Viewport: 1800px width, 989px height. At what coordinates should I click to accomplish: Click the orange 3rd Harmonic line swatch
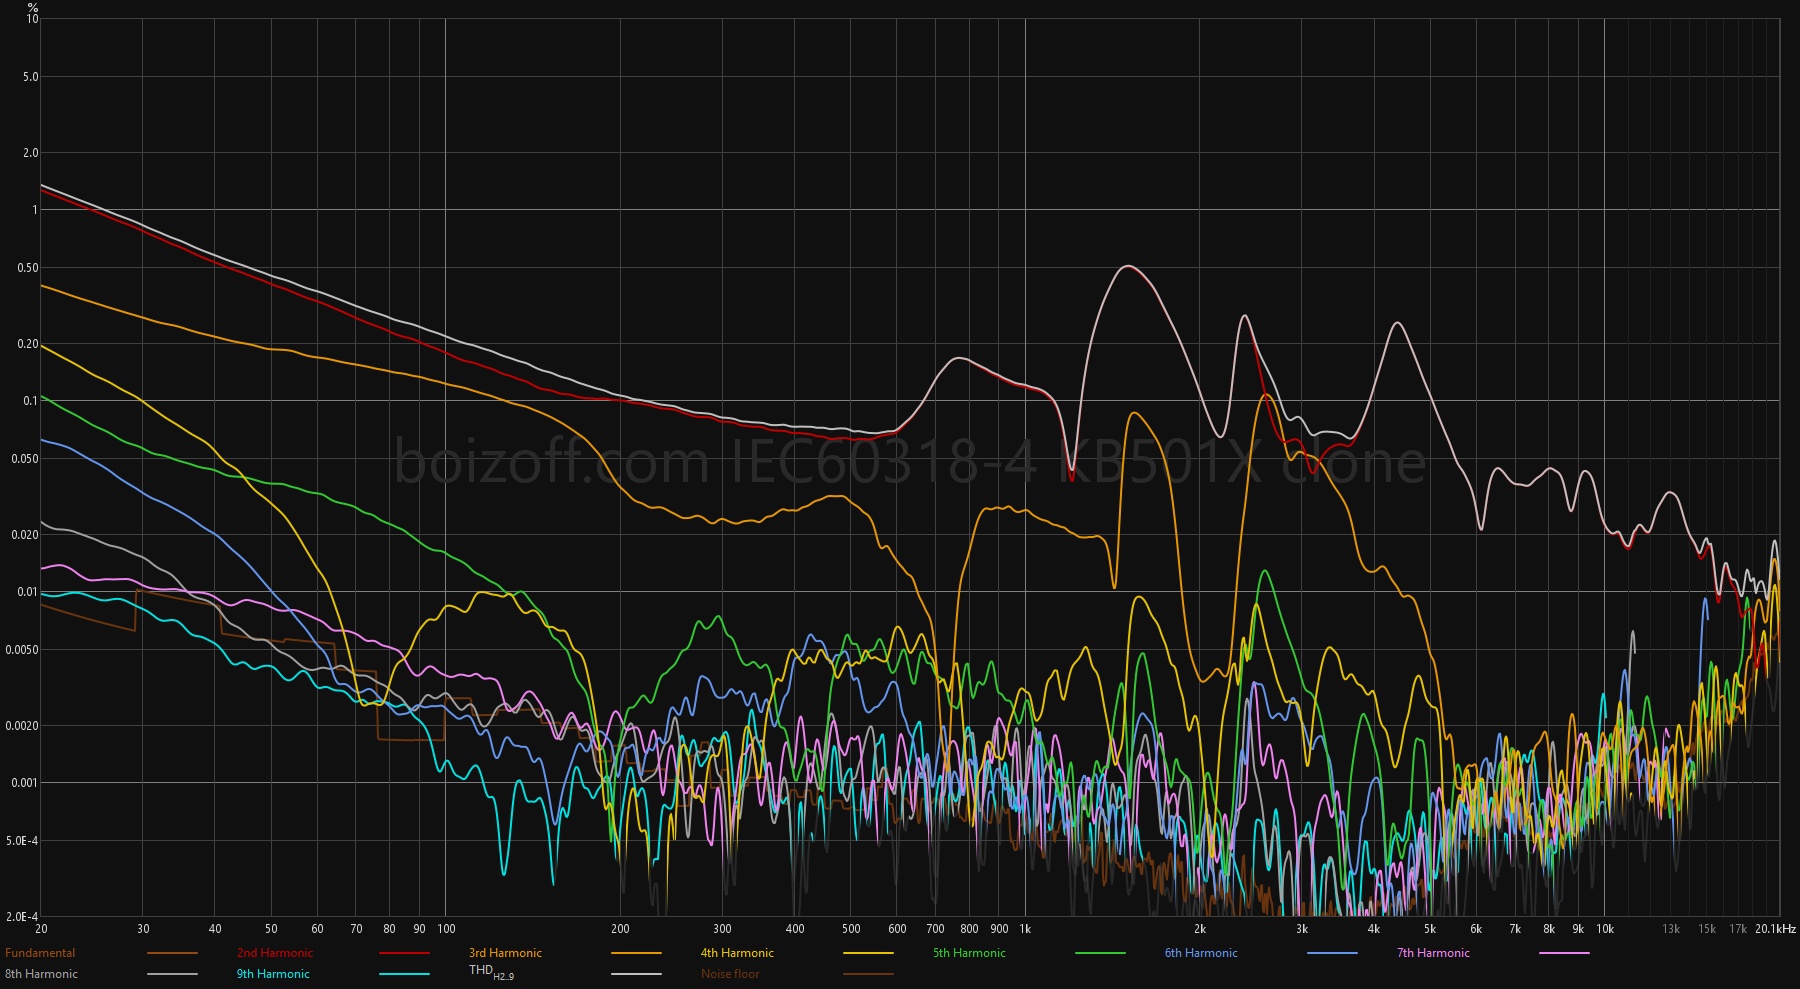[636, 954]
